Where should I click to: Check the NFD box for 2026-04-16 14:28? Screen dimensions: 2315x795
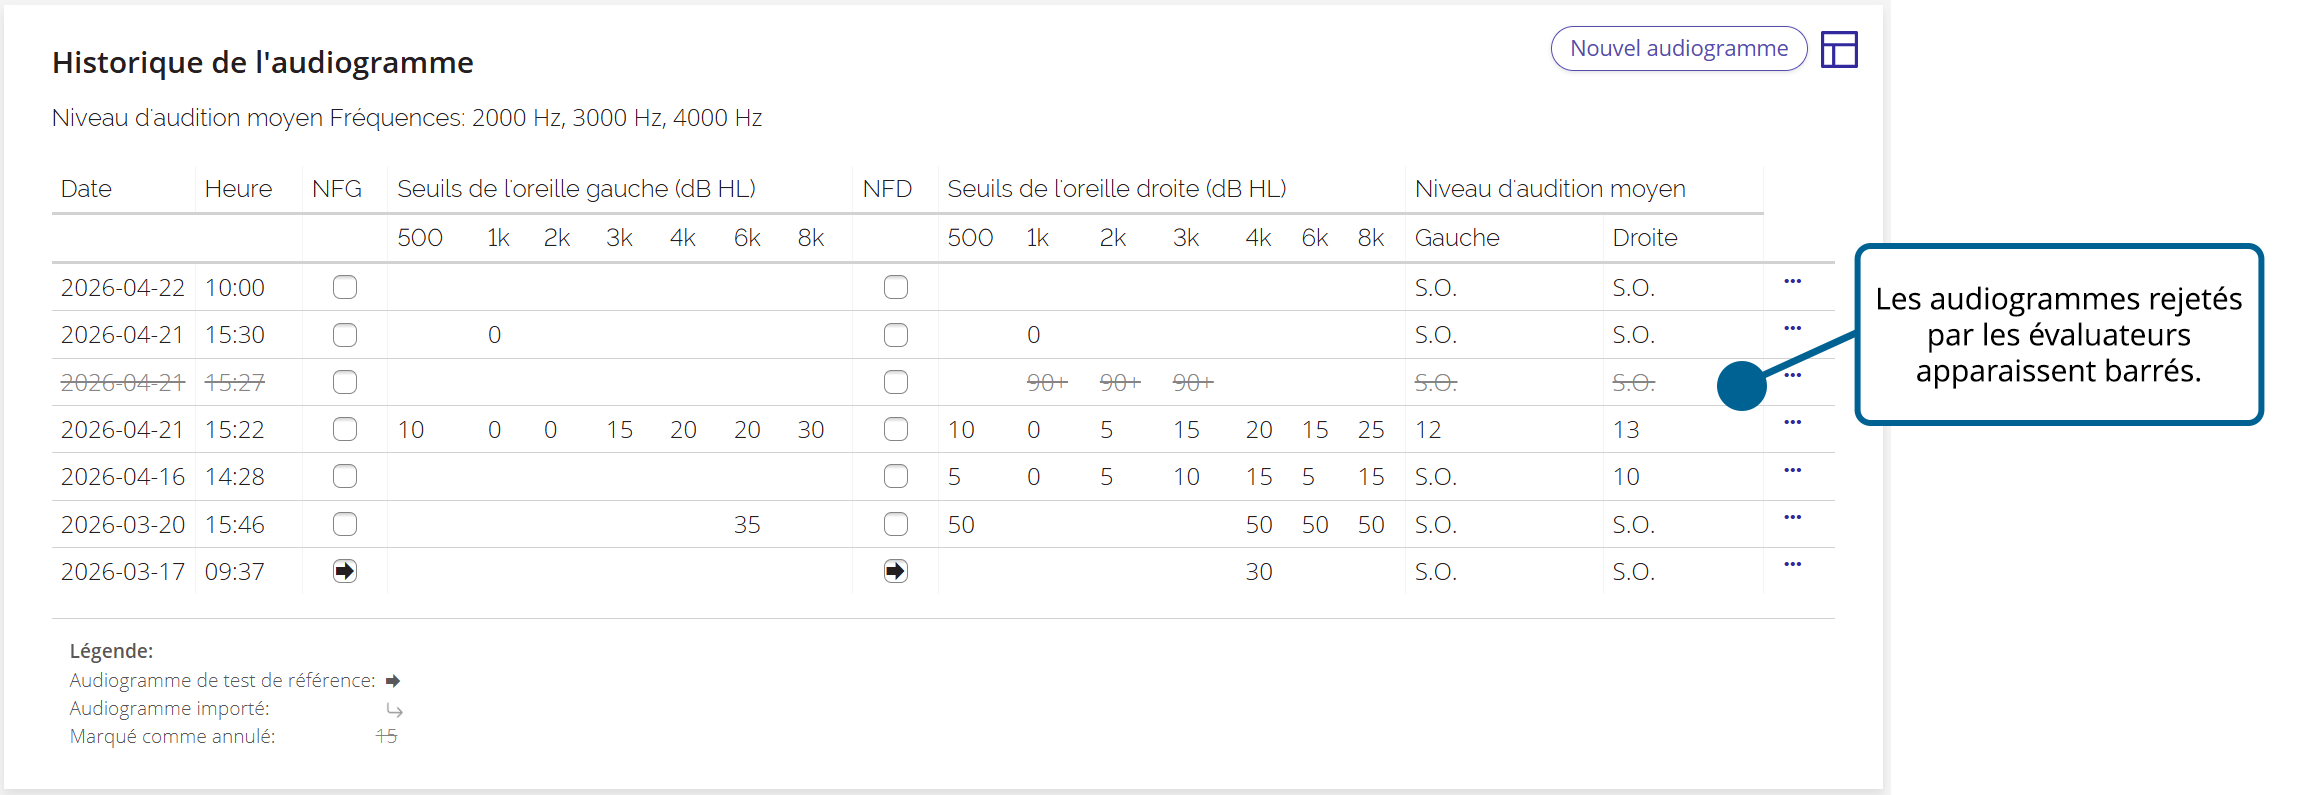[x=896, y=476]
